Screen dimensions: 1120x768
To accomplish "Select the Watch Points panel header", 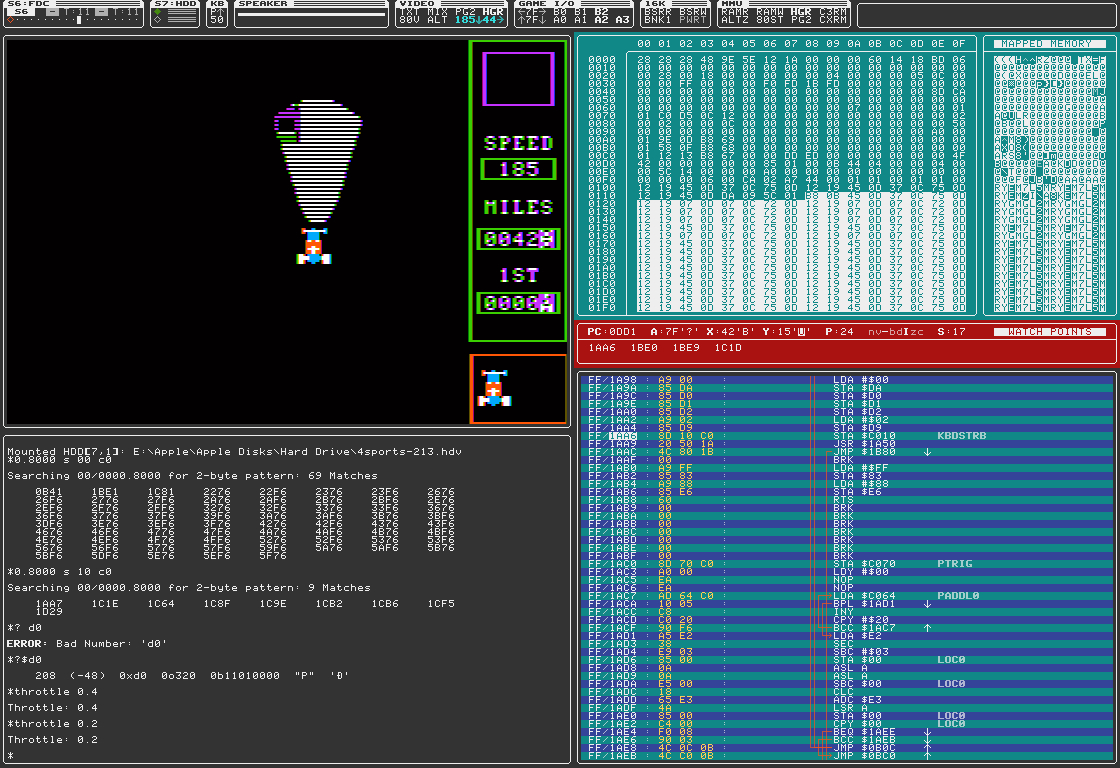I will [1049, 331].
